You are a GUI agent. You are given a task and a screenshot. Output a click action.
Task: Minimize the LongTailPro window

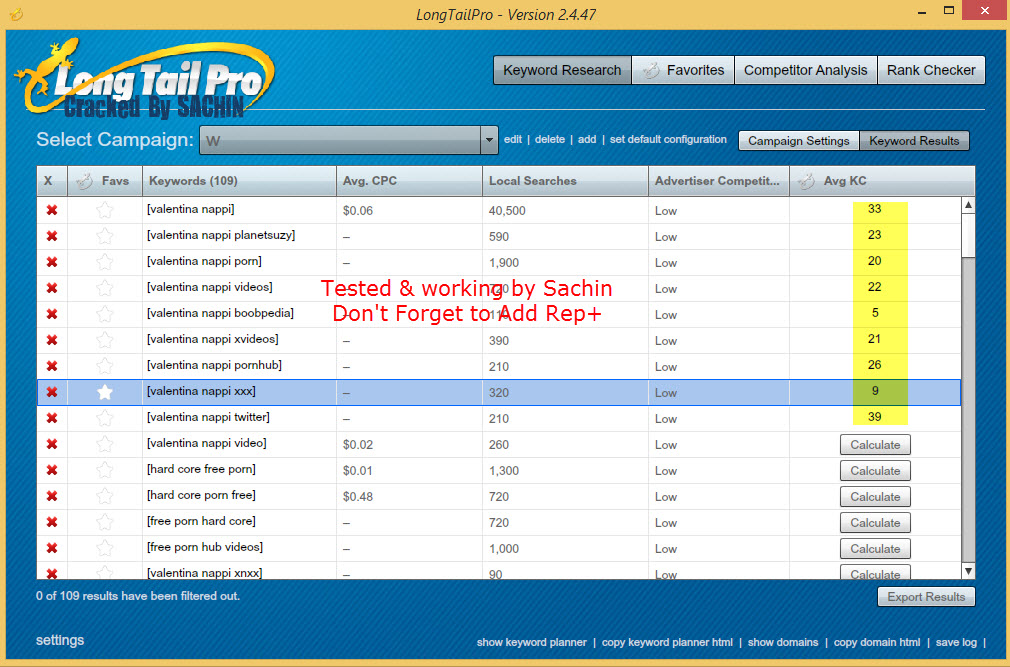pos(923,11)
